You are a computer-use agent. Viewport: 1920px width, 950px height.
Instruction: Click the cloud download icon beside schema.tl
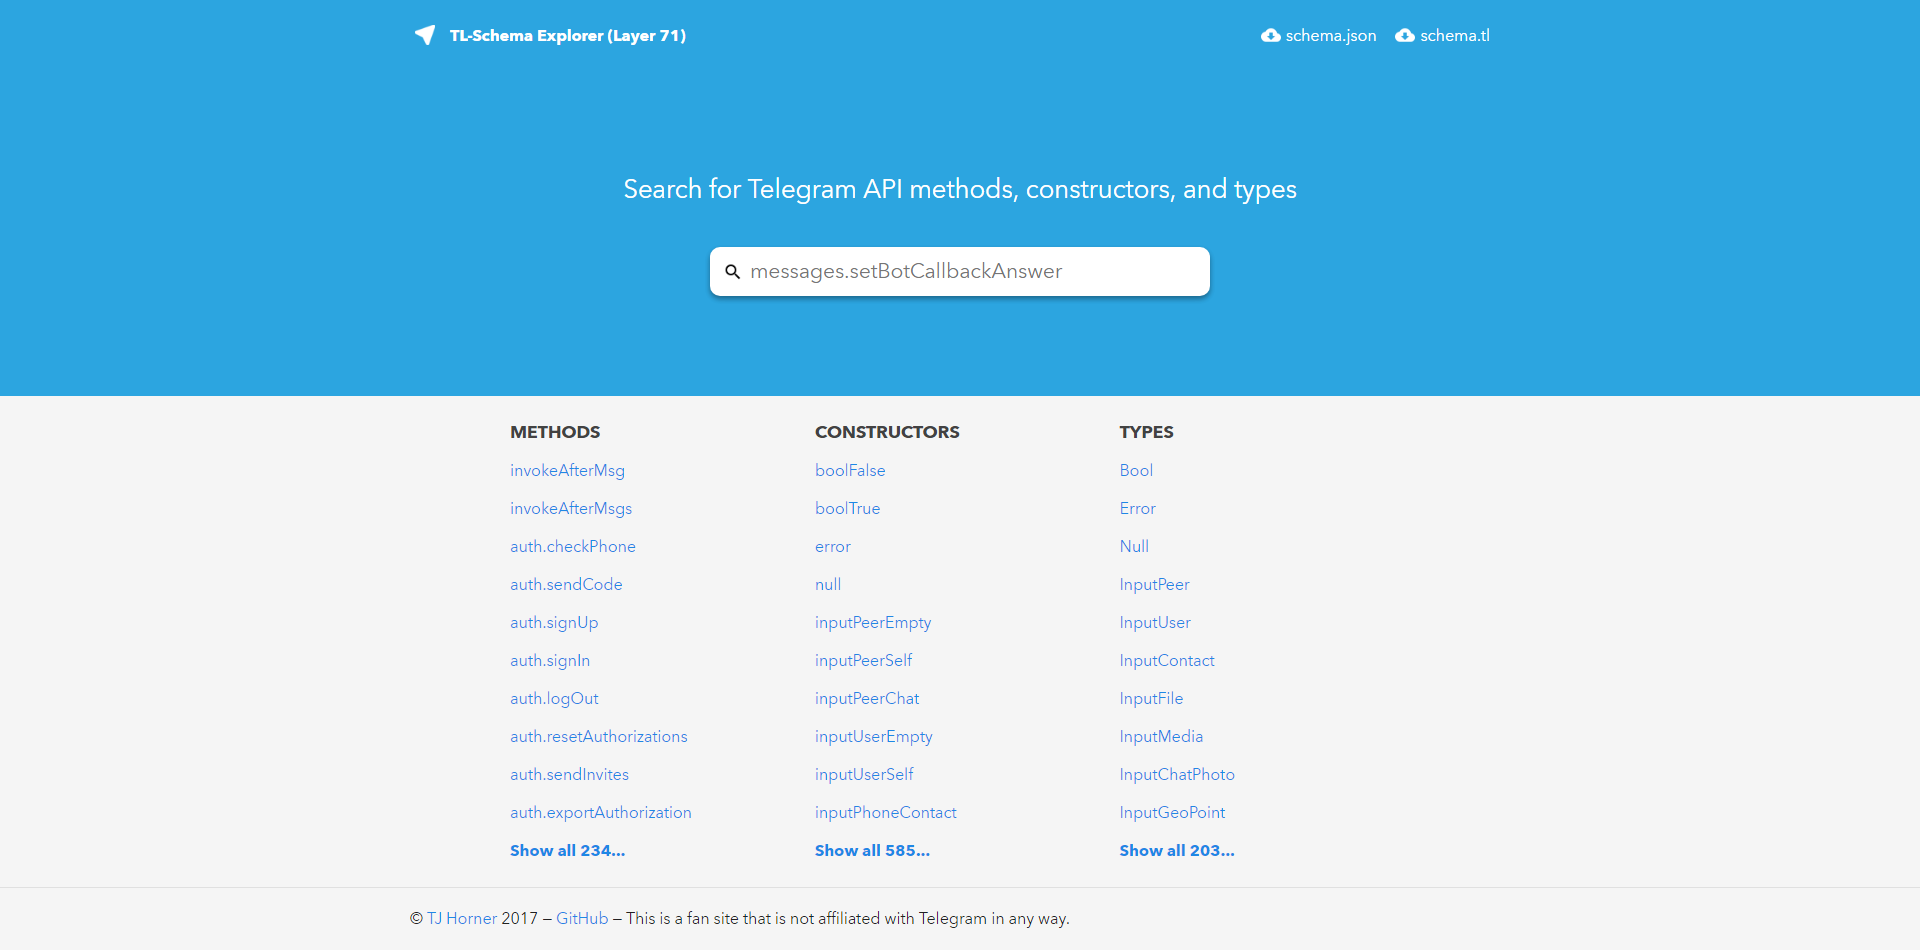pyautogui.click(x=1405, y=35)
